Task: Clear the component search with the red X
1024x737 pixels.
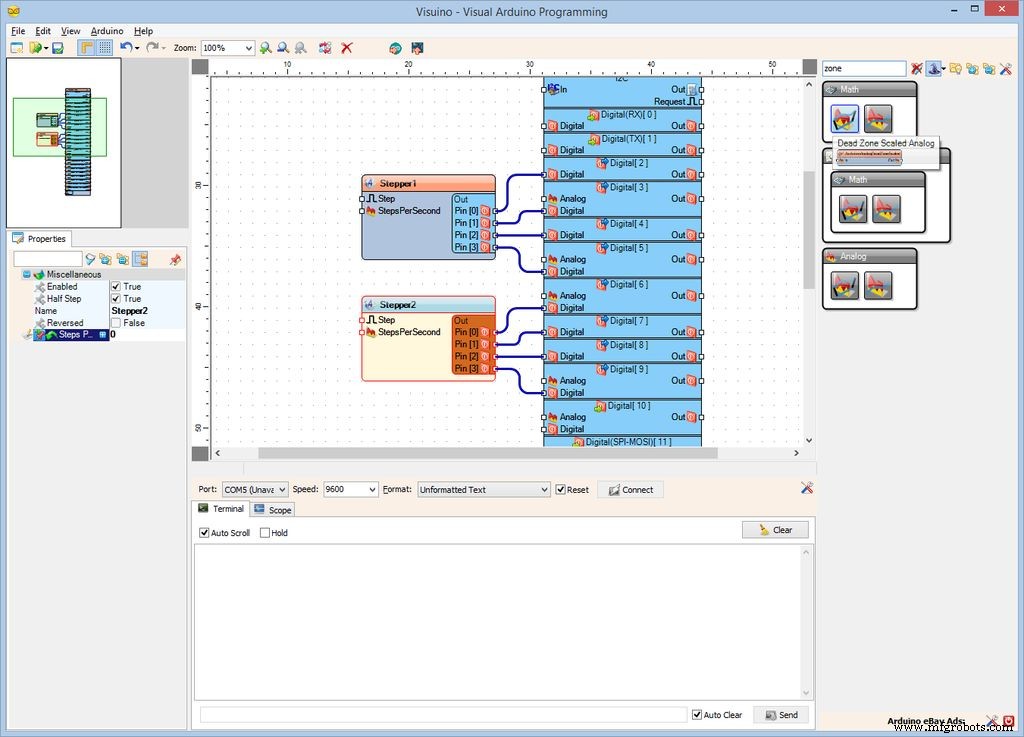Action: [917, 68]
